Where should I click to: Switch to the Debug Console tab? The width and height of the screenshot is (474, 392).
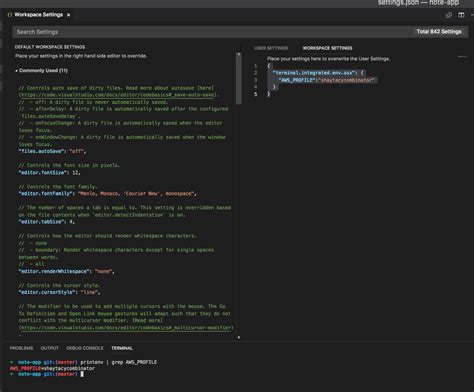click(85, 348)
